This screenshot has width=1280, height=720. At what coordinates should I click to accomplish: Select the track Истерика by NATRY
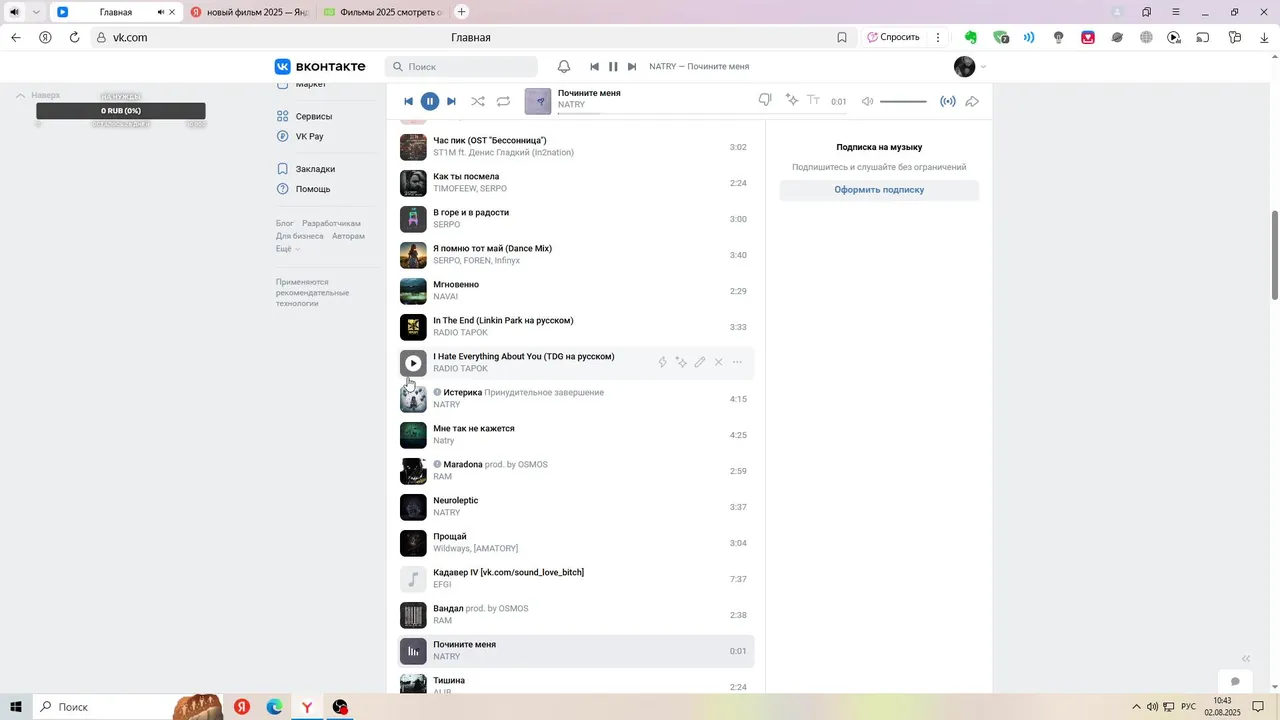(576, 399)
